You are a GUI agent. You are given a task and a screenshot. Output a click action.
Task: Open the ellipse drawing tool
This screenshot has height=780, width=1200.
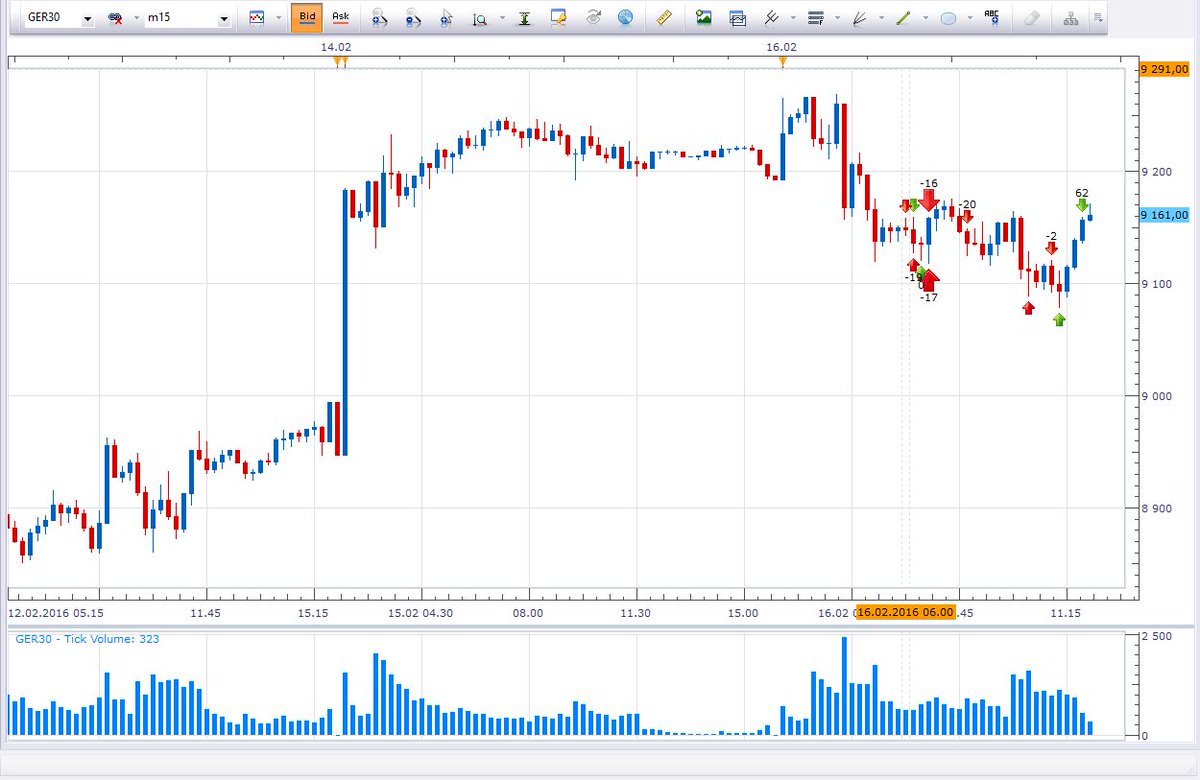click(x=950, y=17)
